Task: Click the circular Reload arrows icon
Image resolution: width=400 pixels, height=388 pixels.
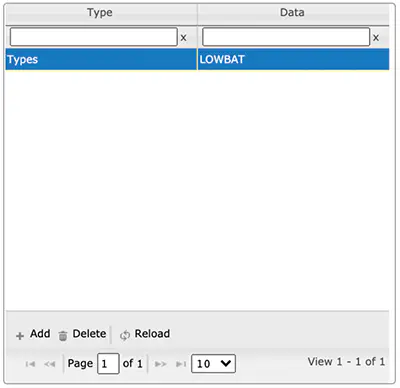Action: click(125, 336)
